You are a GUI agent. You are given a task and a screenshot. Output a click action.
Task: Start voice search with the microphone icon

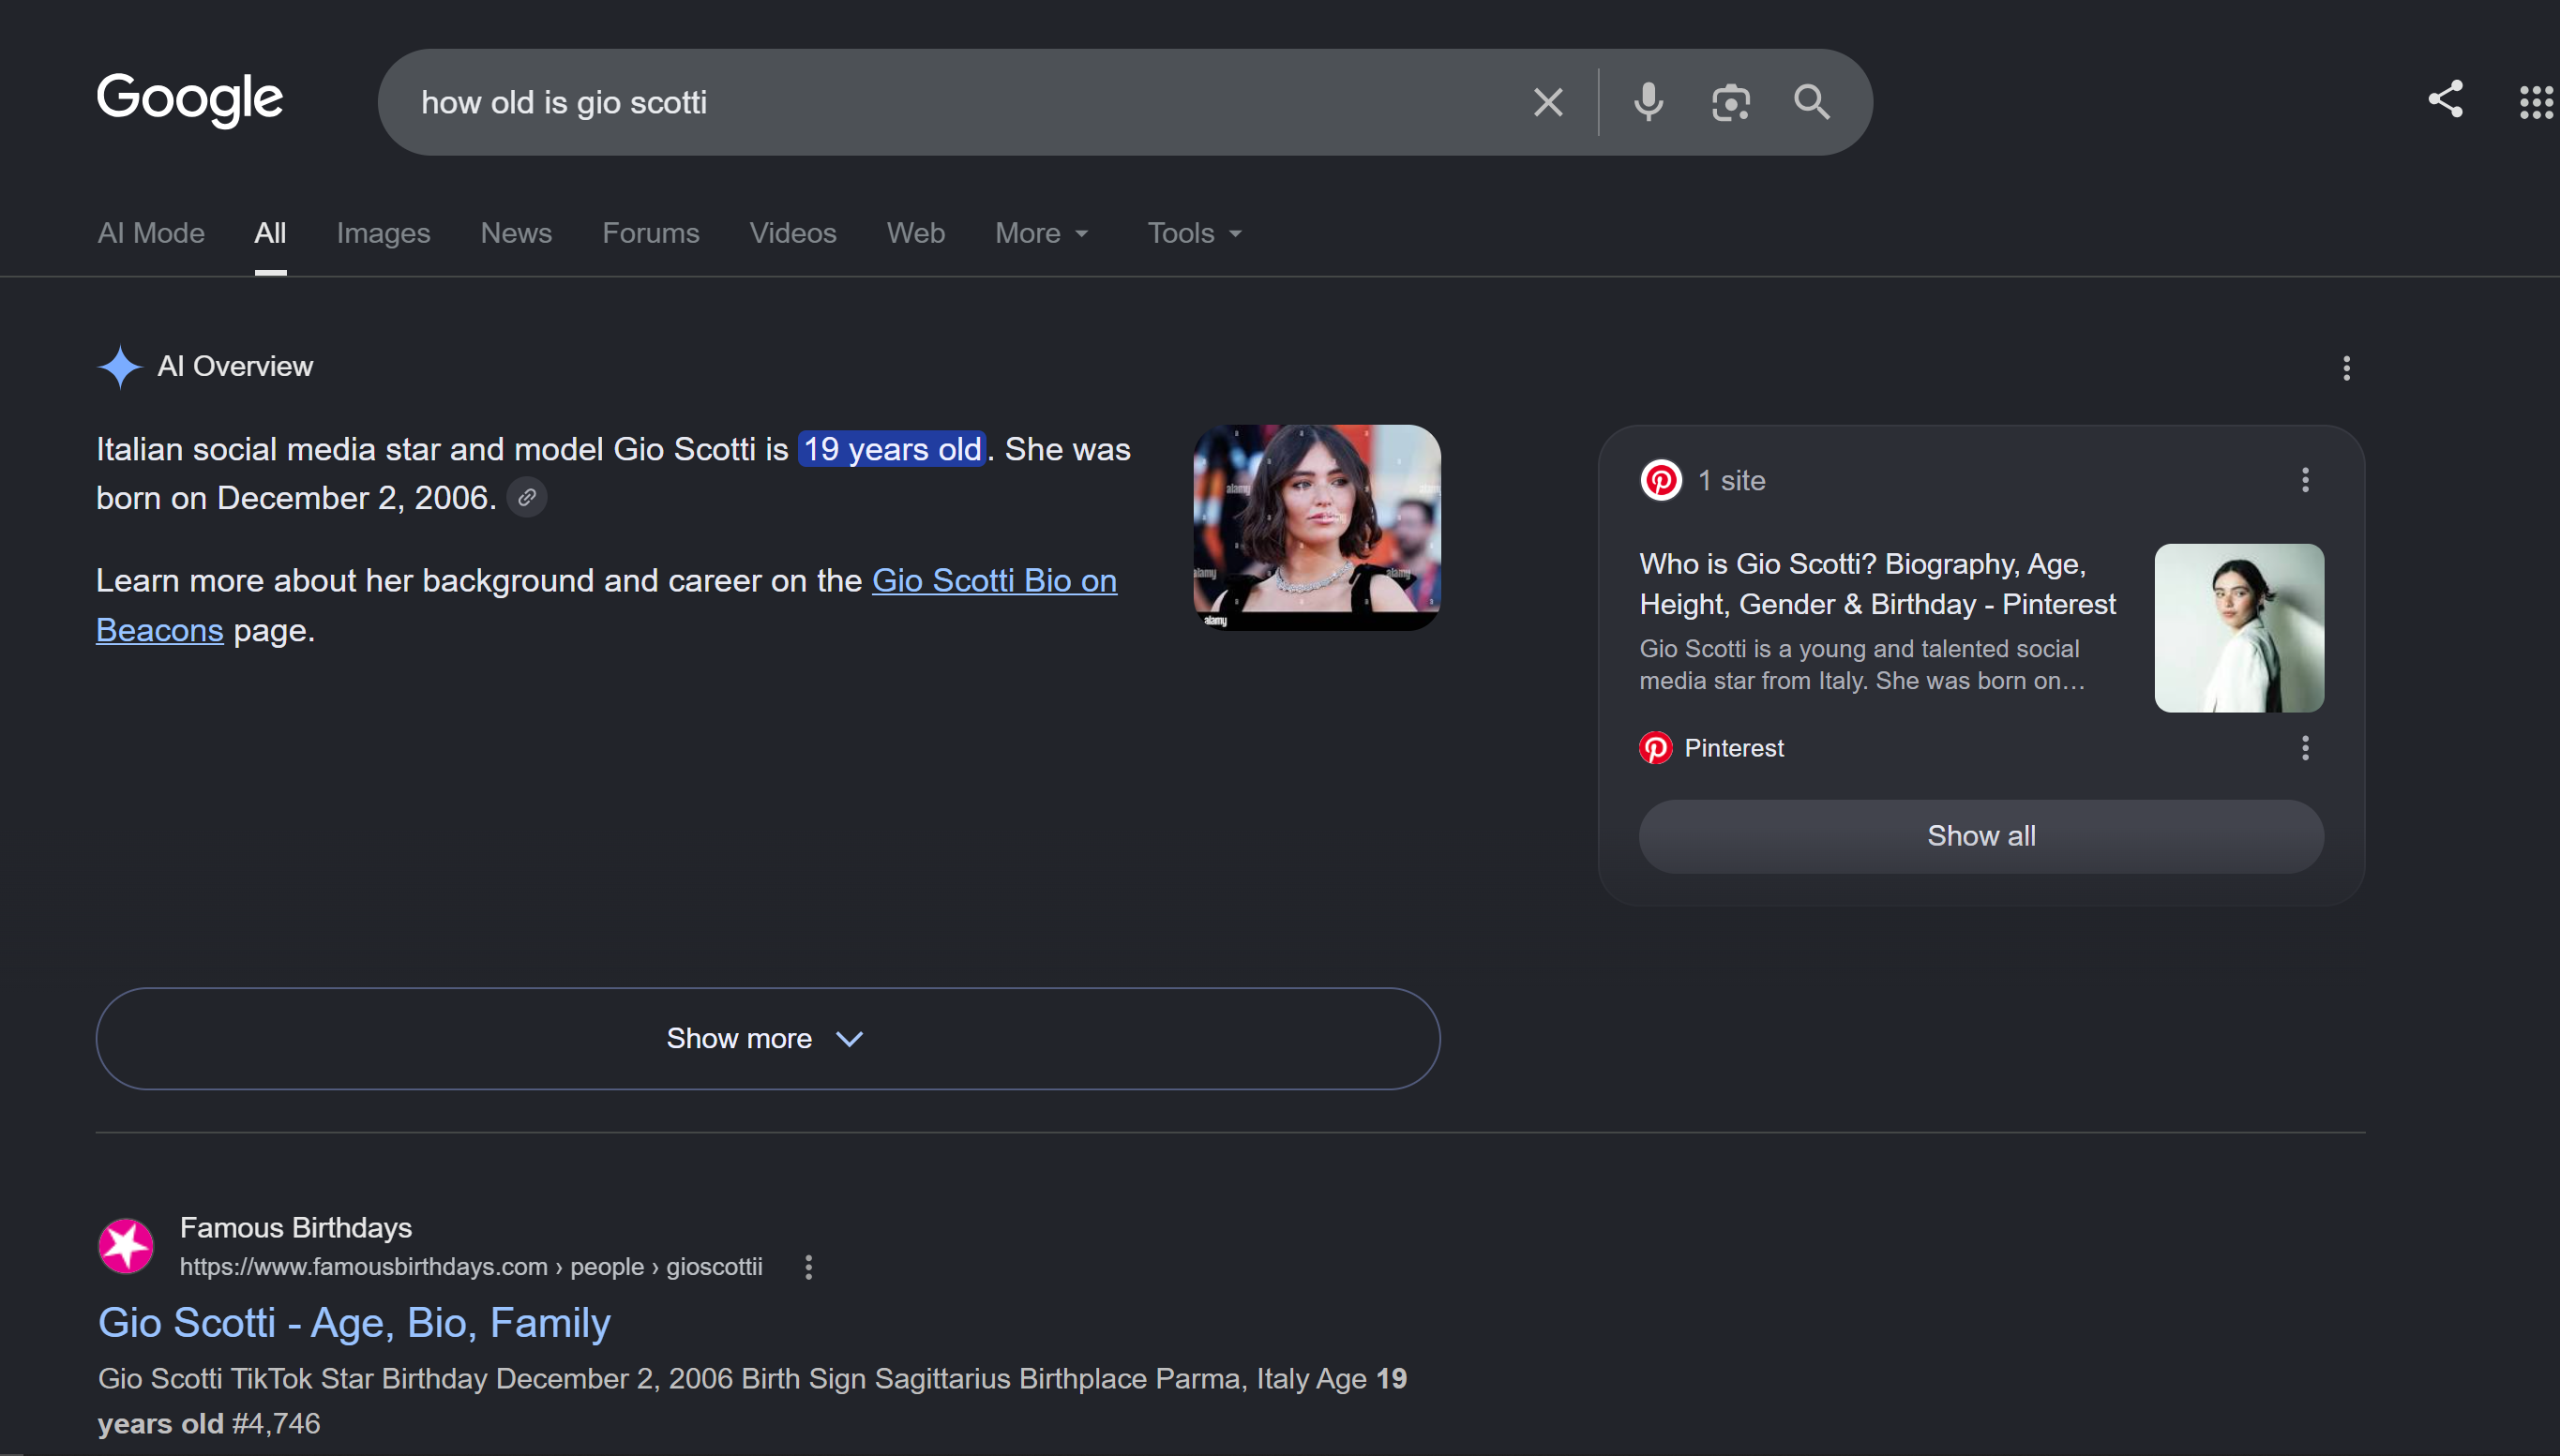[x=1648, y=102]
